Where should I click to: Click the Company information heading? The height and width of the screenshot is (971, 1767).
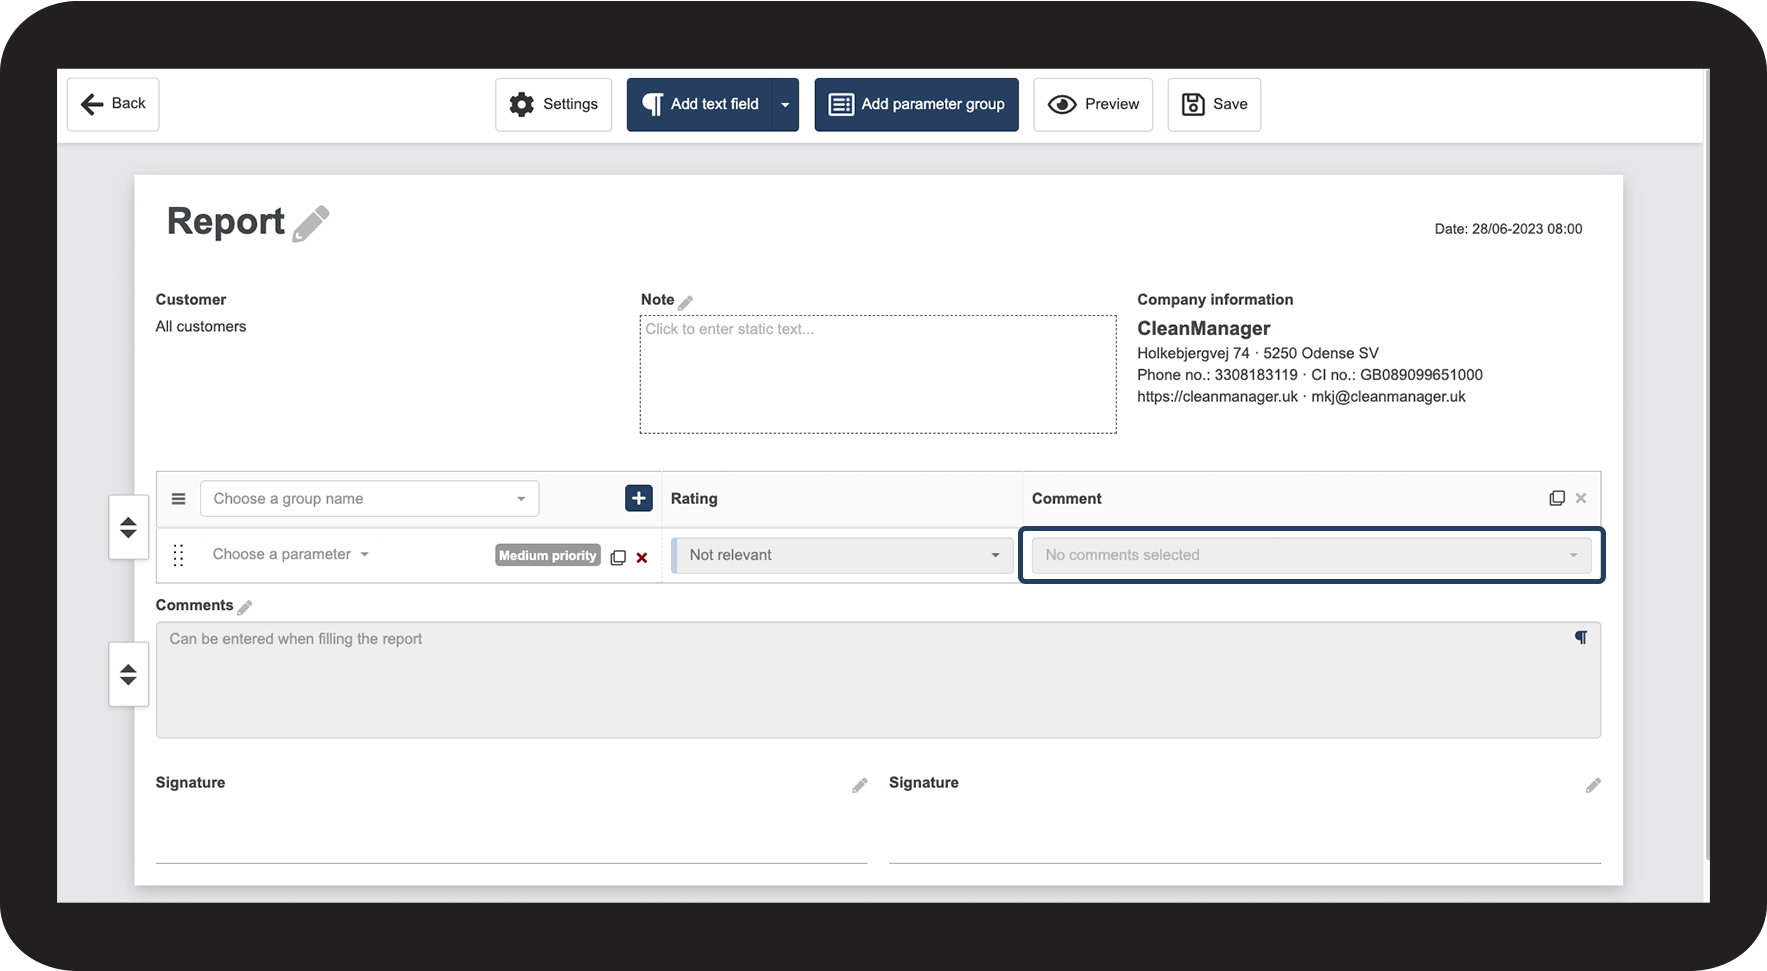(x=1215, y=299)
